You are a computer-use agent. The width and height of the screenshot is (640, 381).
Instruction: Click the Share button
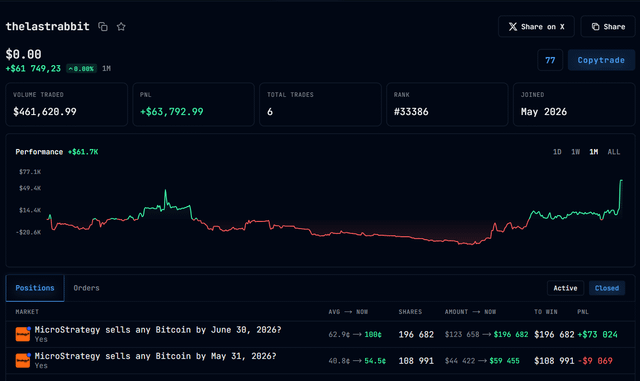pos(608,27)
